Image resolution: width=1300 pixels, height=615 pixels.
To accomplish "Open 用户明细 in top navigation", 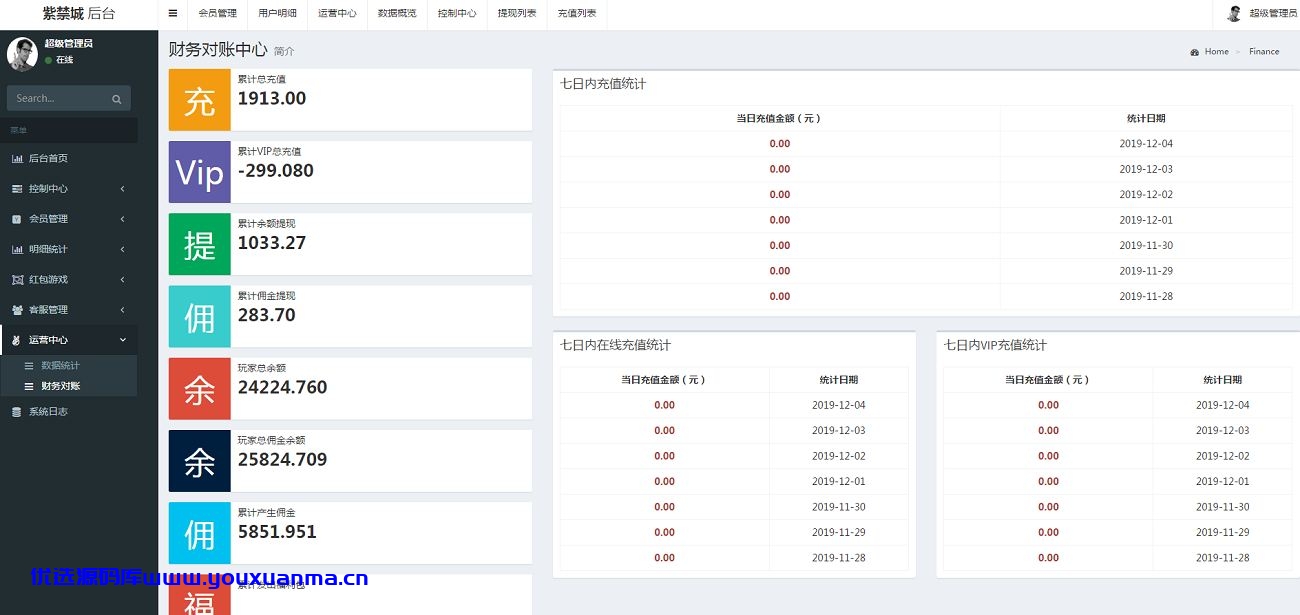I will point(277,13).
